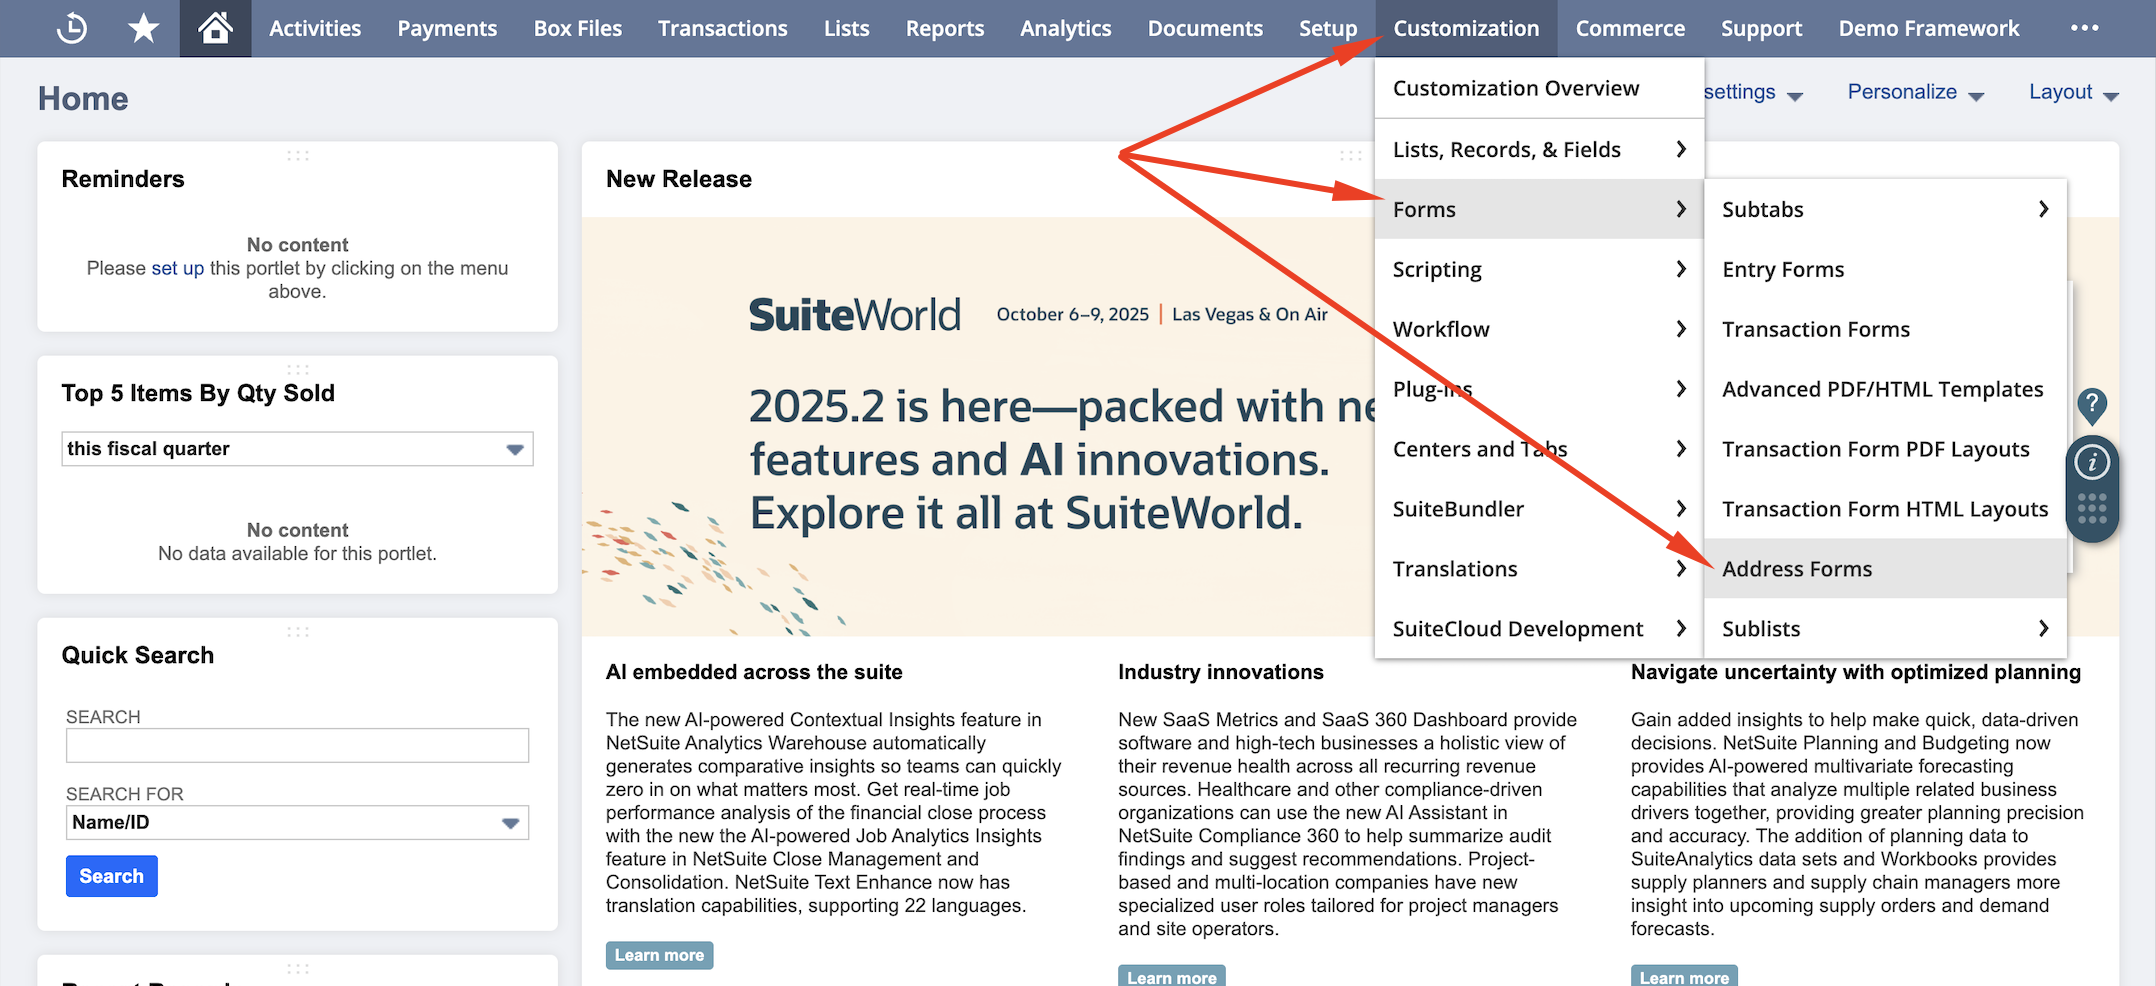Viewport: 2156px width, 986px height.
Task: Open the settings dropdown near Personalize
Action: 1754,92
